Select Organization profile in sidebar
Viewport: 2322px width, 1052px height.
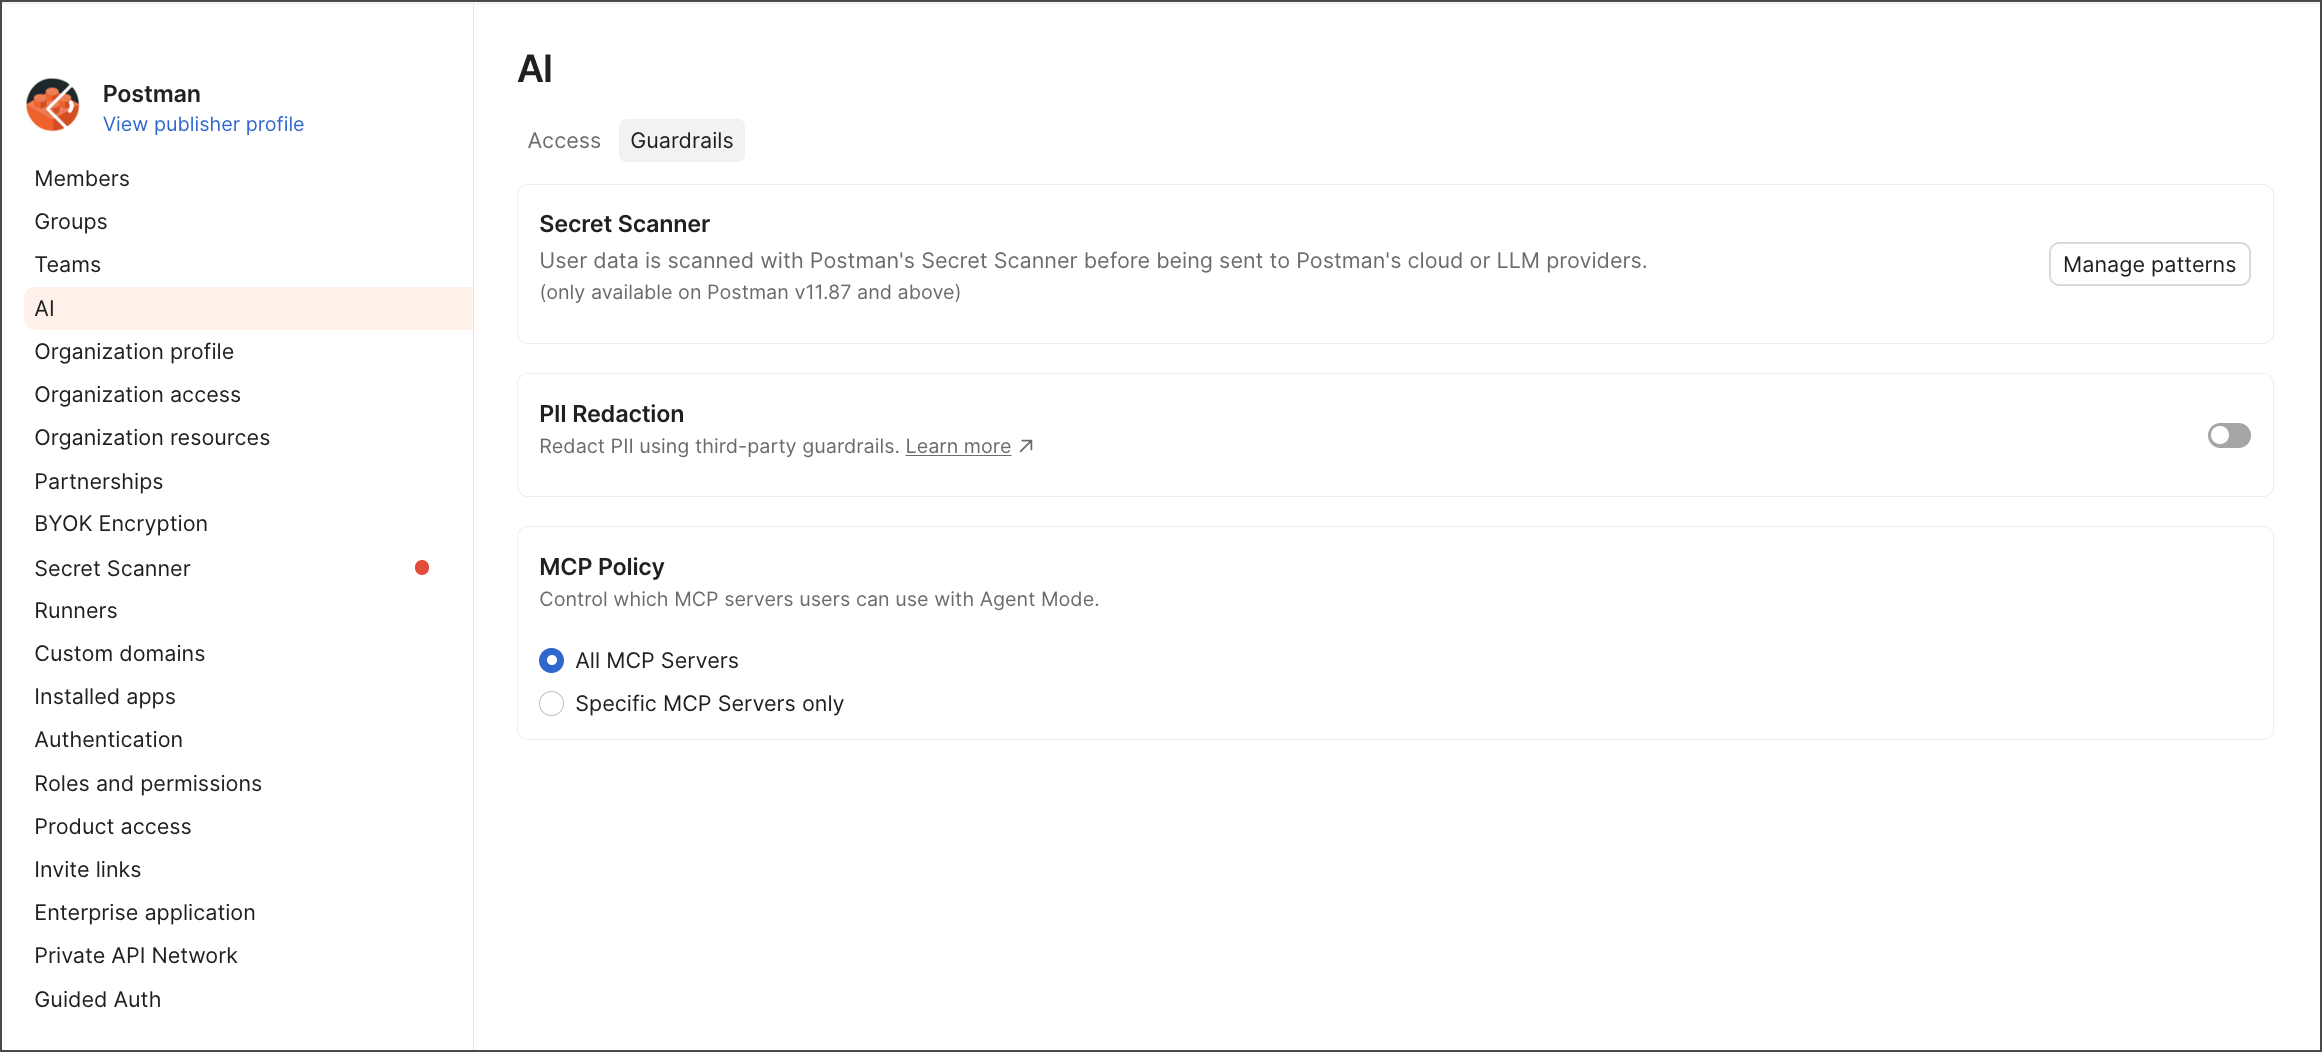coord(134,352)
